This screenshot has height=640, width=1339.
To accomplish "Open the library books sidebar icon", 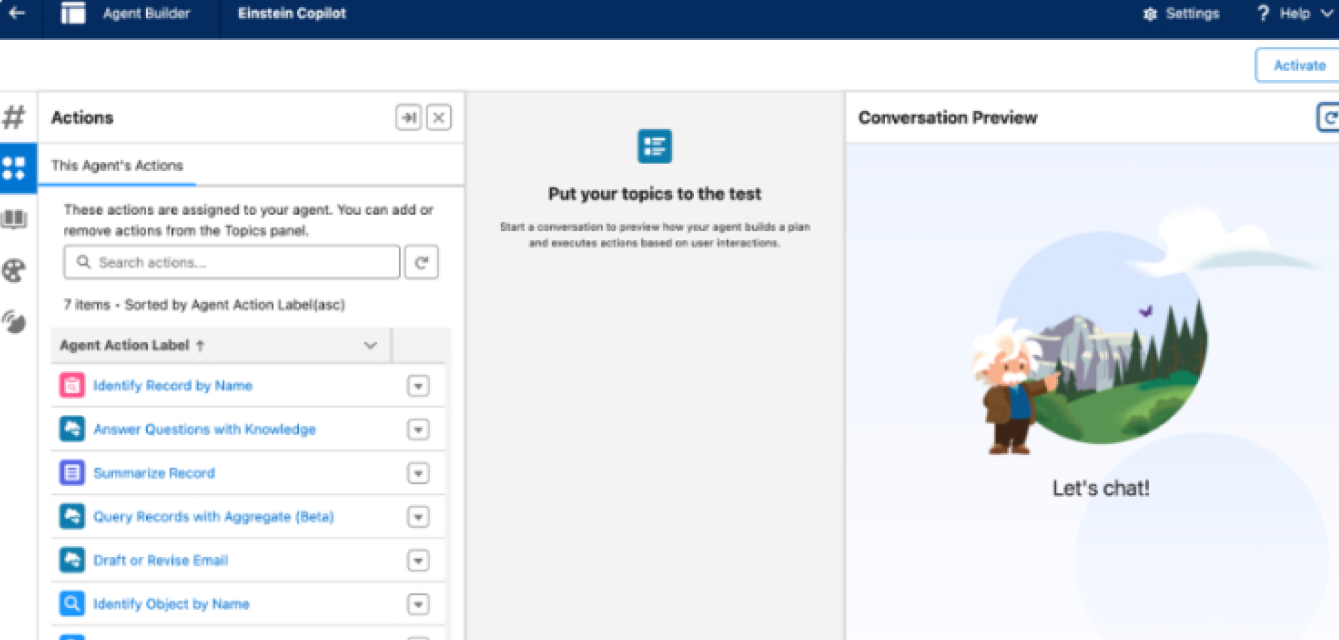I will pyautogui.click(x=14, y=219).
